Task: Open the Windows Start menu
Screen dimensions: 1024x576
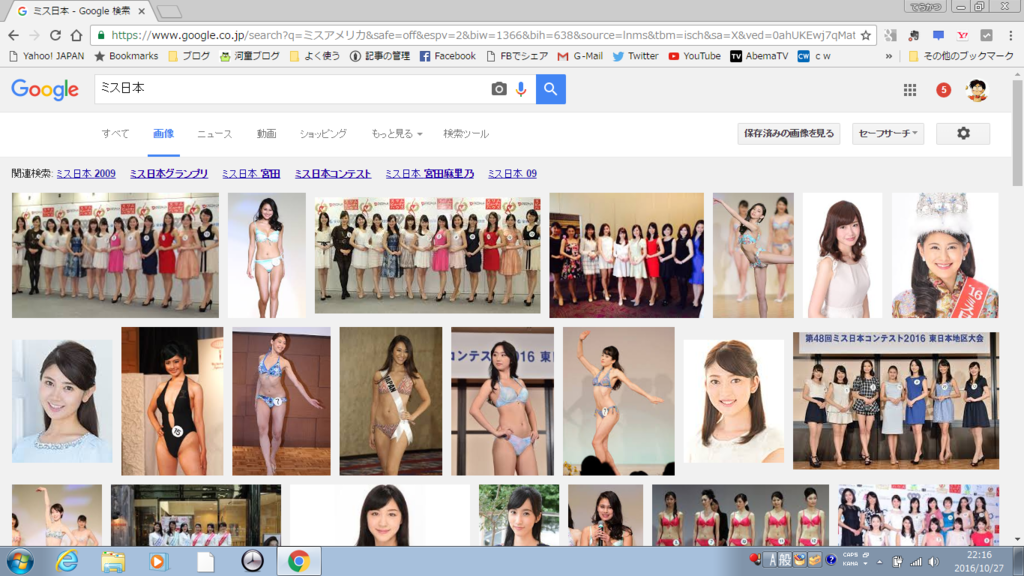Action: pyautogui.click(x=20, y=562)
